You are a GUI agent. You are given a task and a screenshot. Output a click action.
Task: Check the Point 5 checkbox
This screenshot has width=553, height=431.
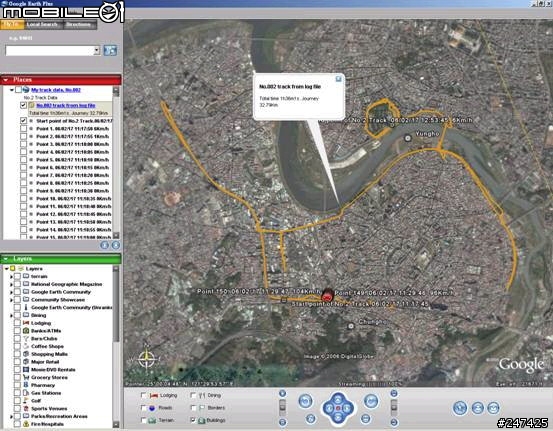pos(23,160)
